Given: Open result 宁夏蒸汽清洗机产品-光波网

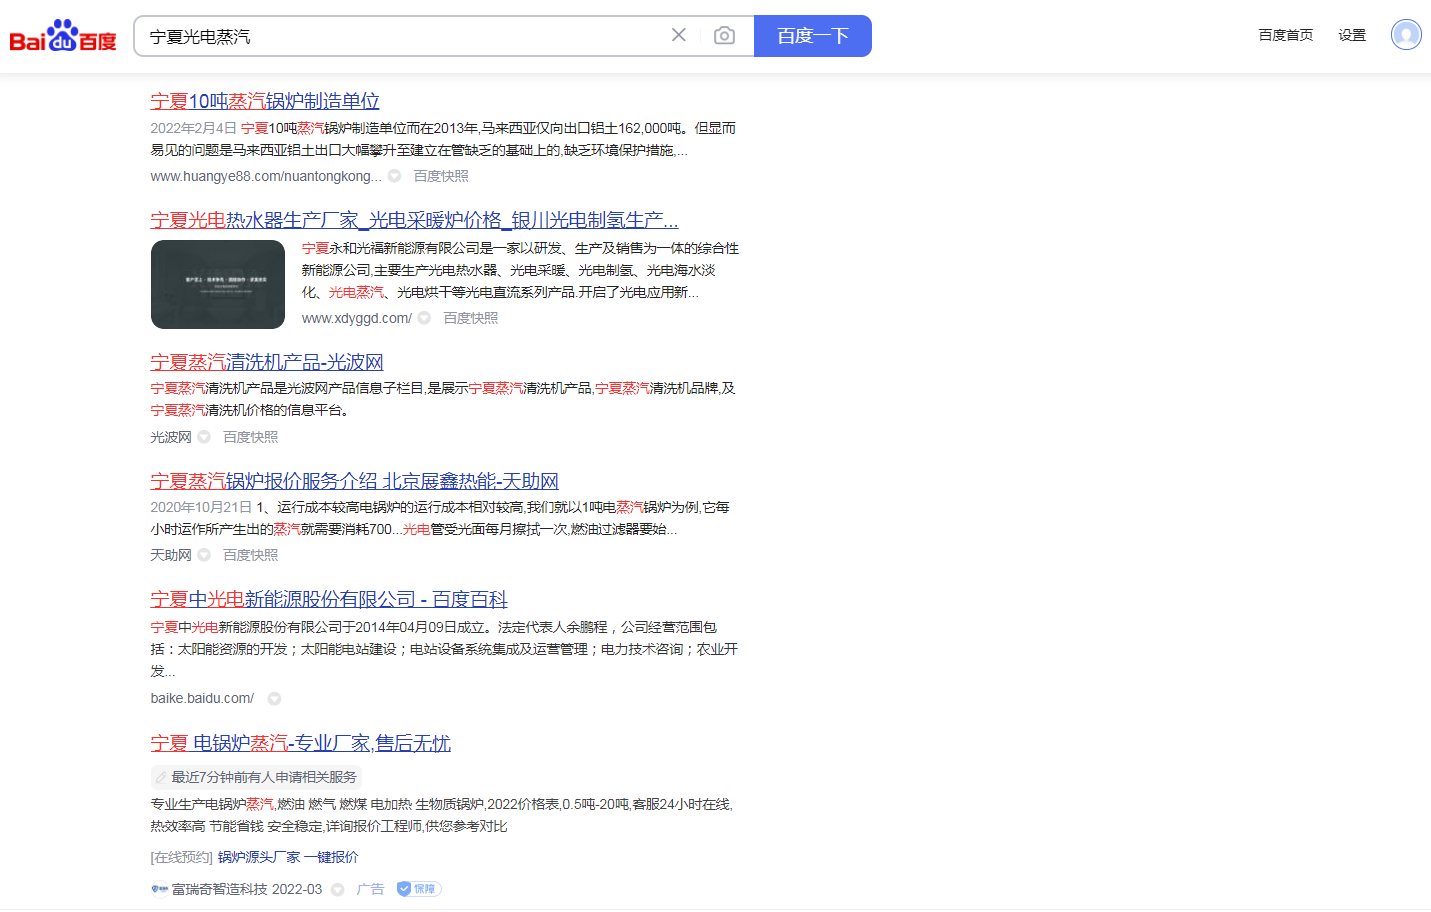Looking at the screenshot, I should [x=267, y=362].
